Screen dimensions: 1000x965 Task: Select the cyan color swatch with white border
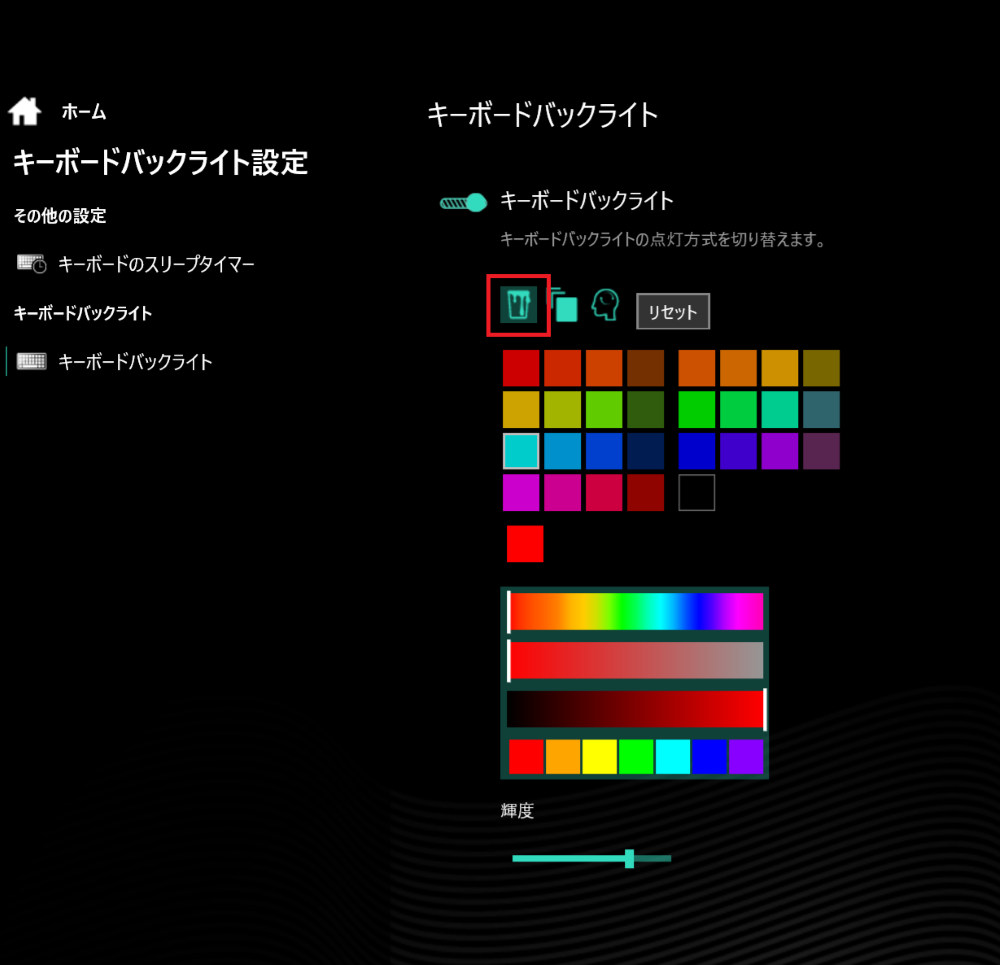pos(523,451)
